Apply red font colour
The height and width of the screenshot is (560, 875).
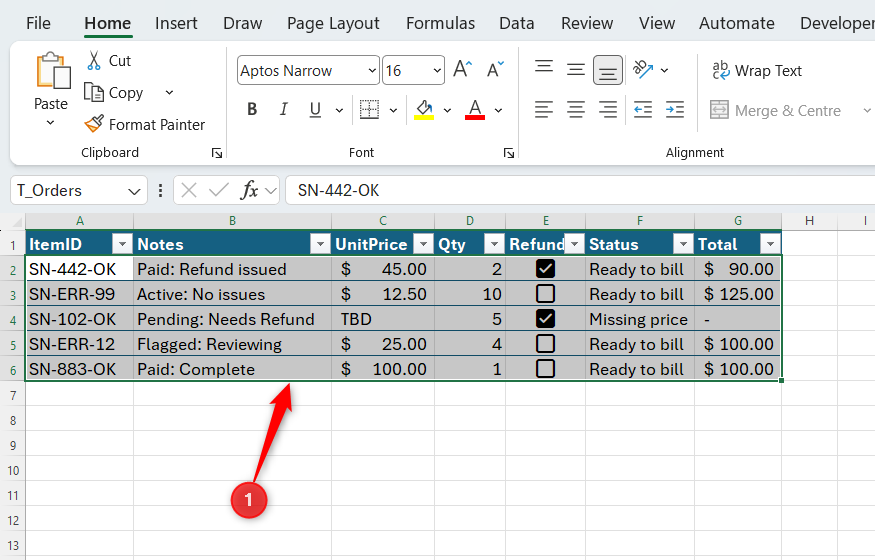coord(475,110)
